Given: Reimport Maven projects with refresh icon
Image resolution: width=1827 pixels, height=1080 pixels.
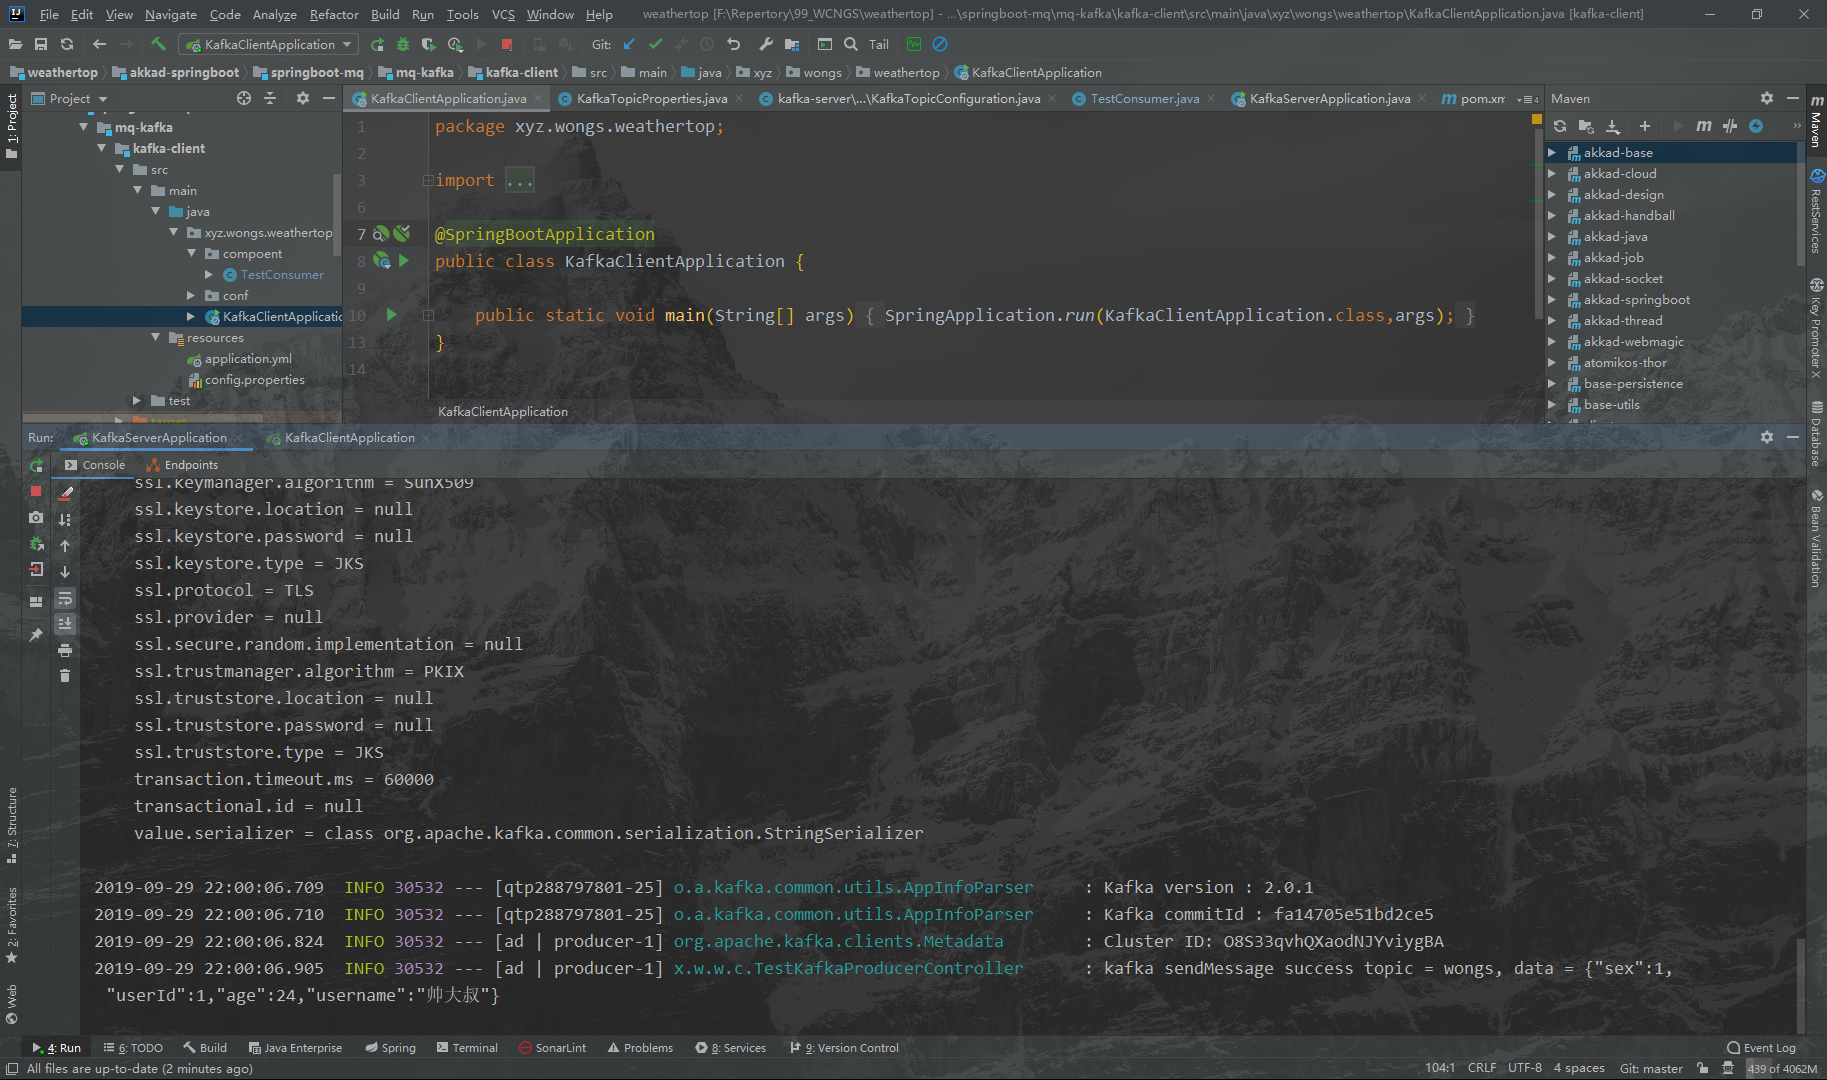Looking at the screenshot, I should pos(1560,126).
